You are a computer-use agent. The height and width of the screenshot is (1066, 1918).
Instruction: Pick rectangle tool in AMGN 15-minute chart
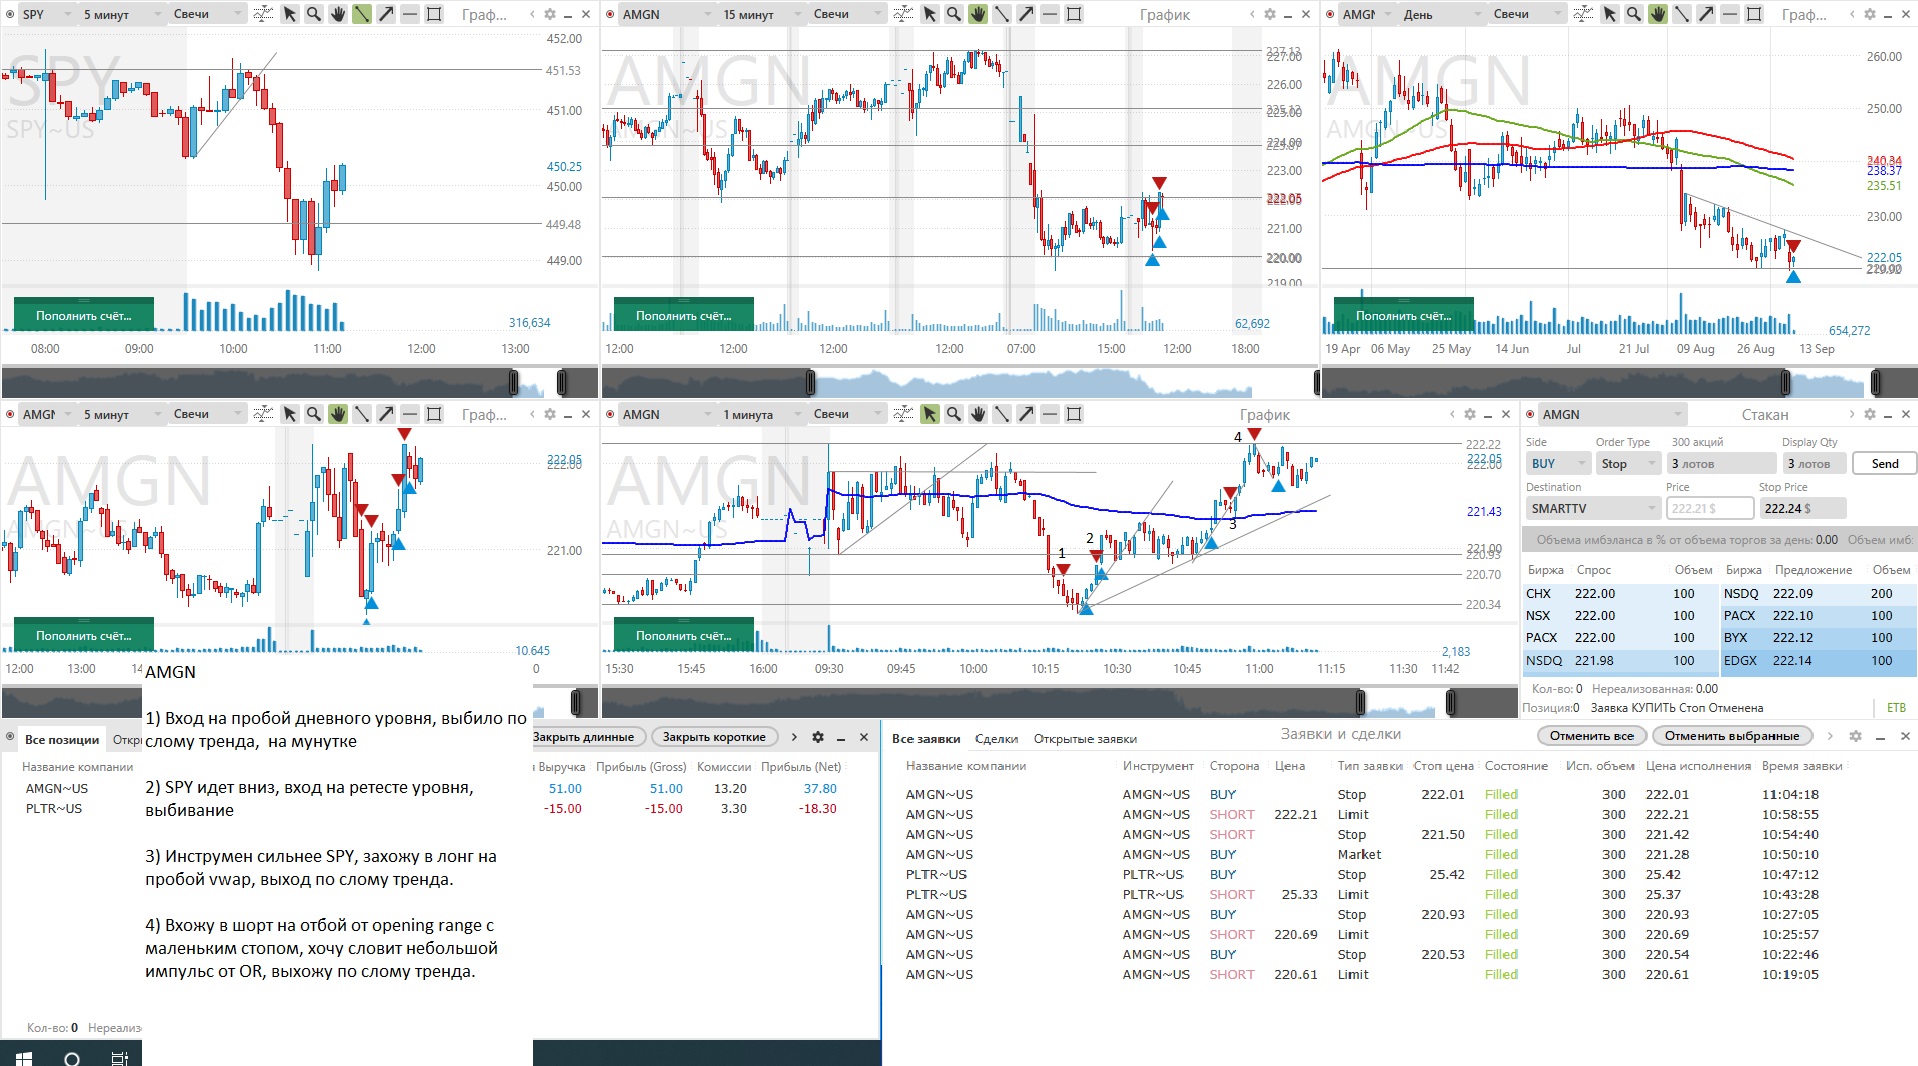[x=1073, y=14]
